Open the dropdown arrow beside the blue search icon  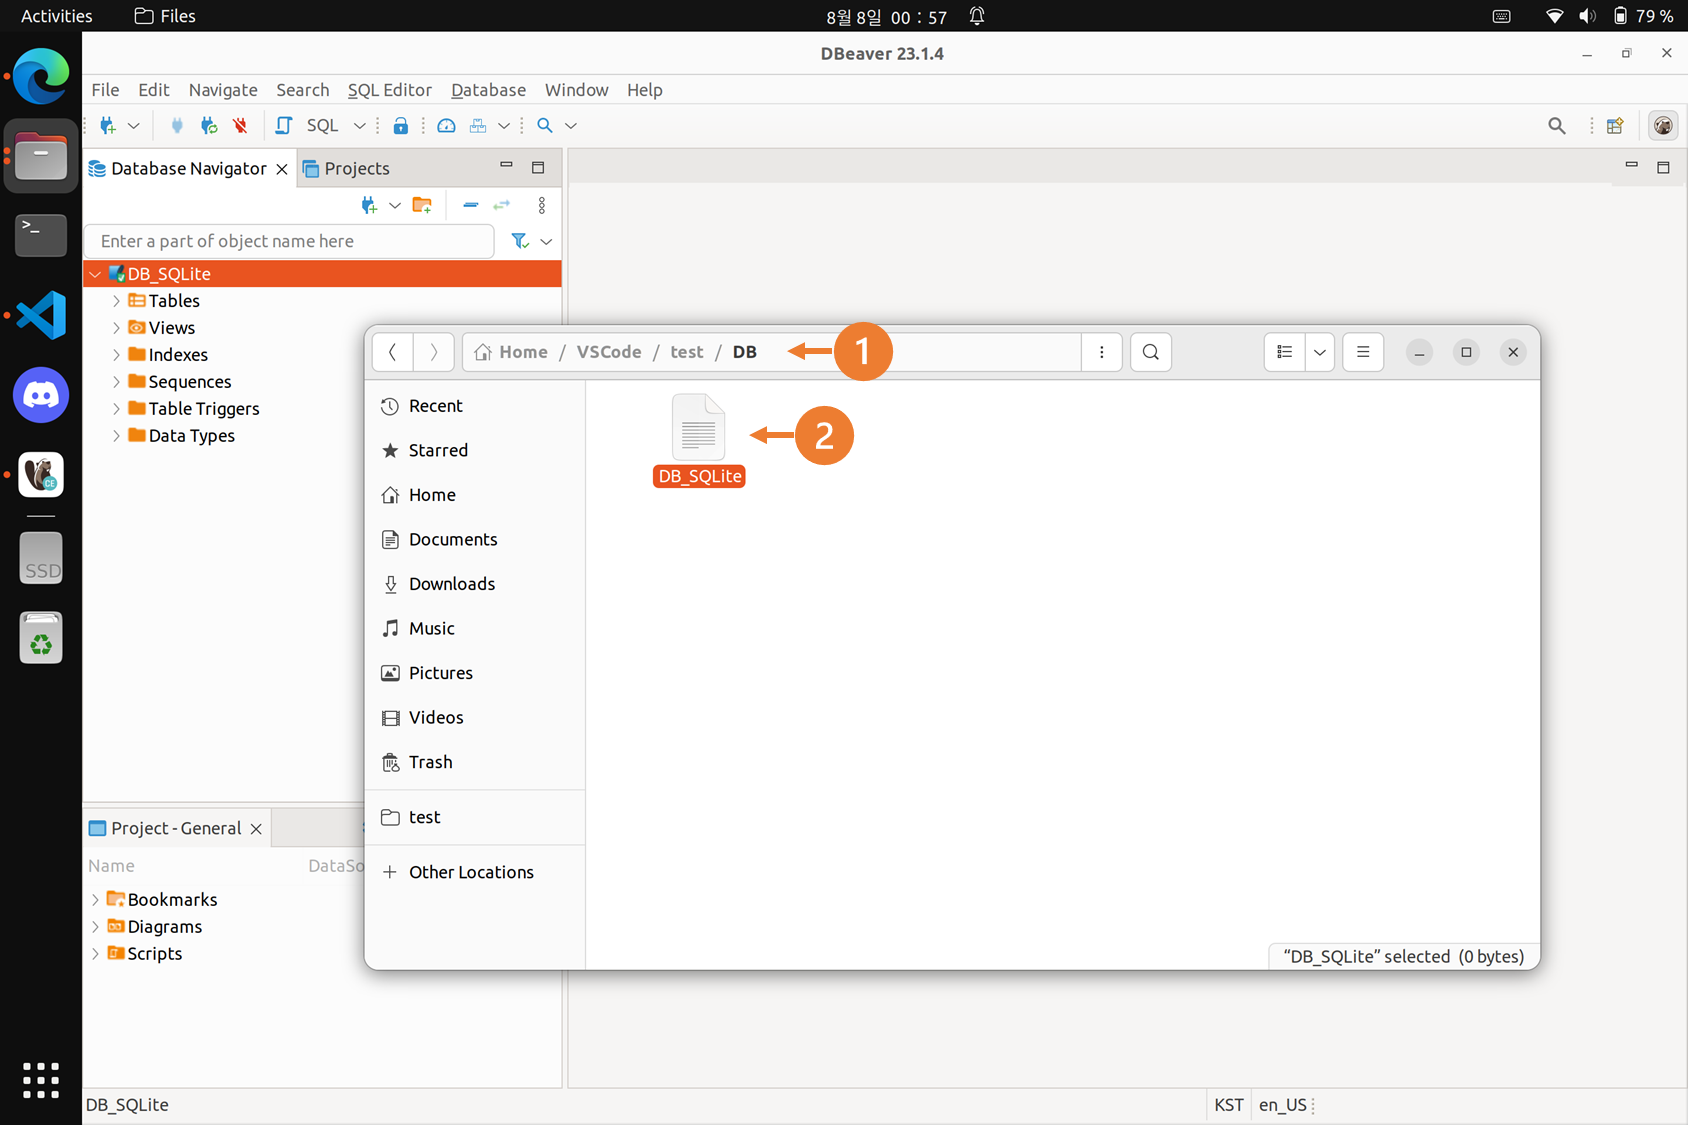(571, 125)
